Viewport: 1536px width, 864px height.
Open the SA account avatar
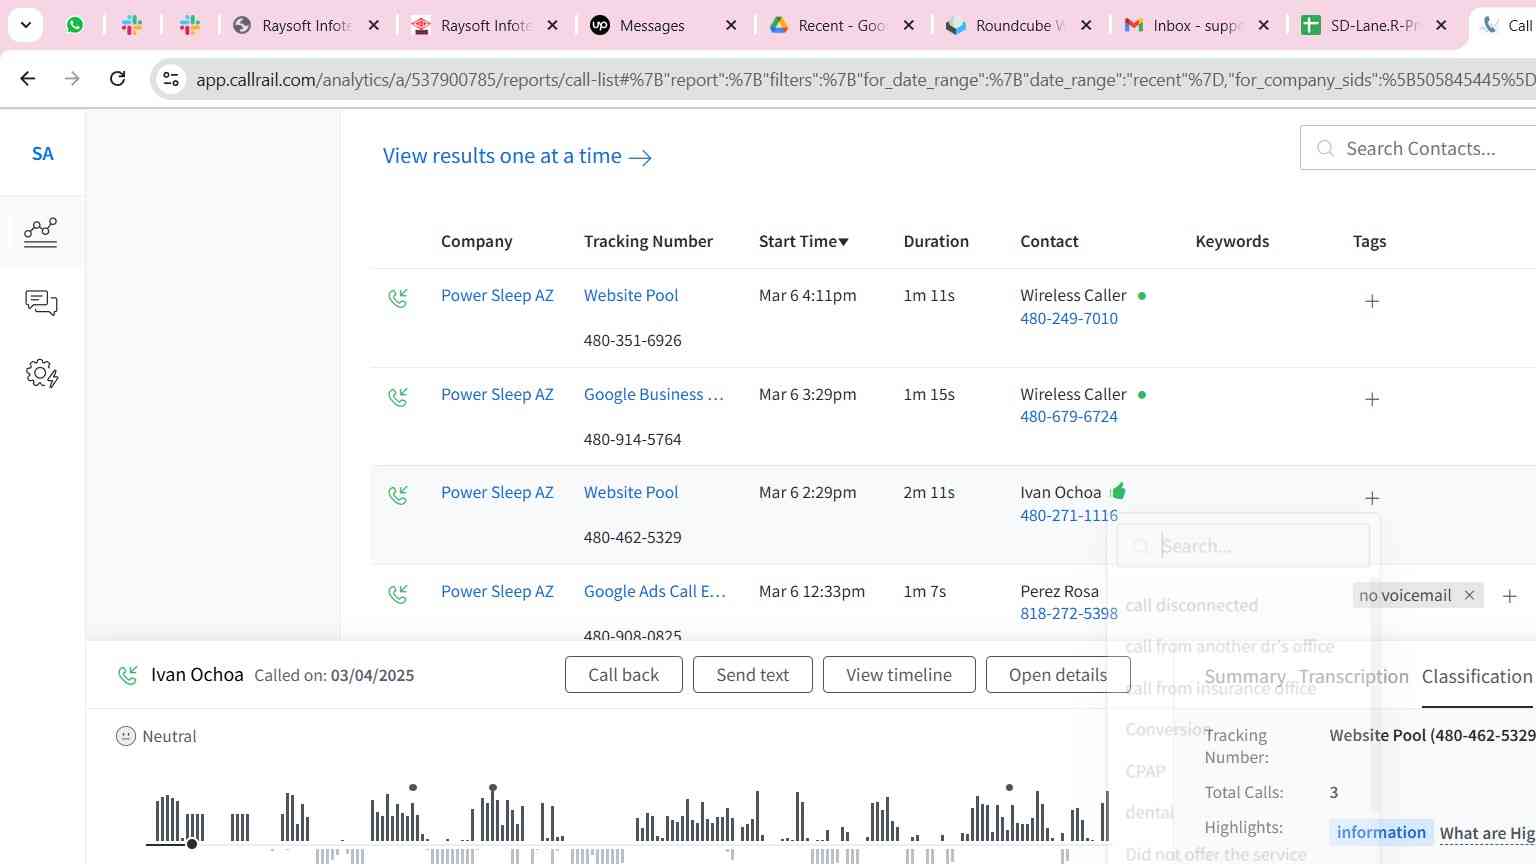tap(42, 153)
